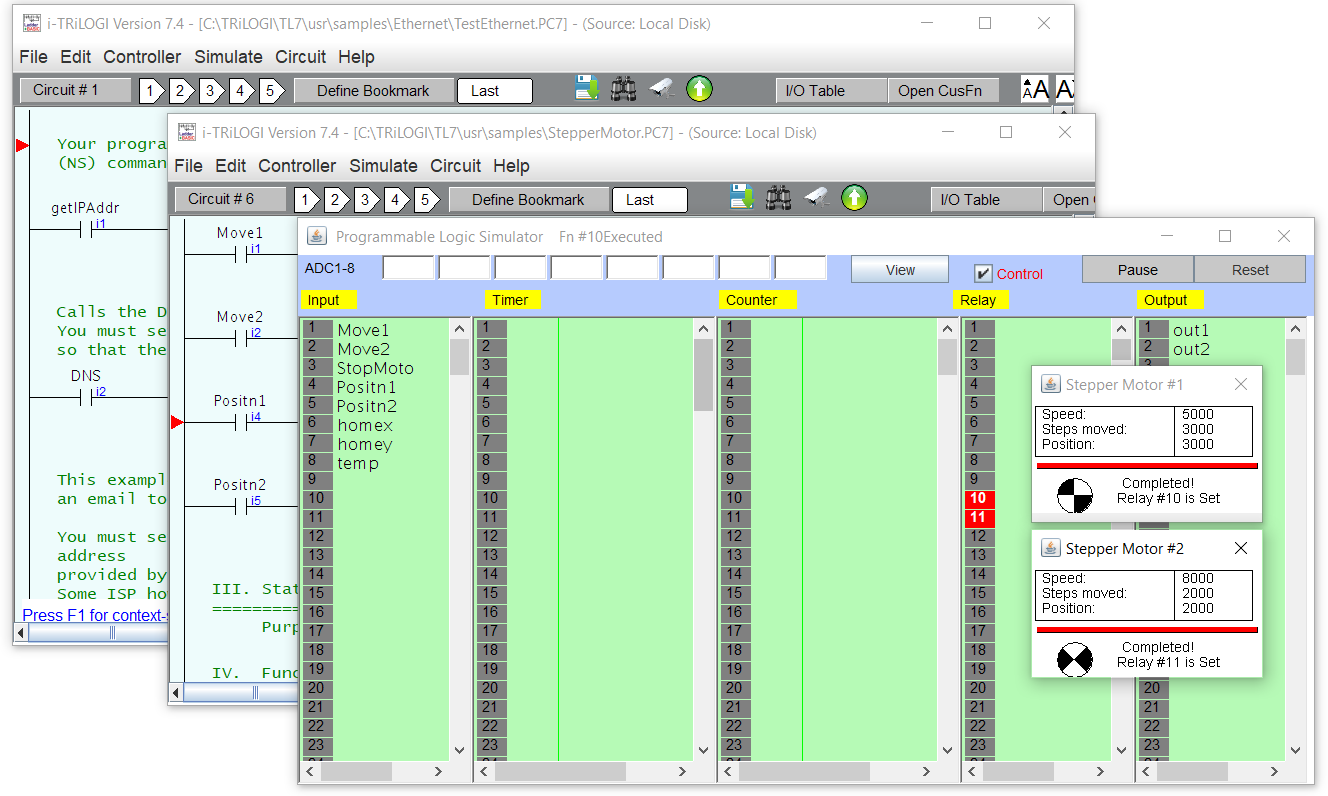
Task: Click the save icon in the StepperMotor window
Action: pos(742,198)
